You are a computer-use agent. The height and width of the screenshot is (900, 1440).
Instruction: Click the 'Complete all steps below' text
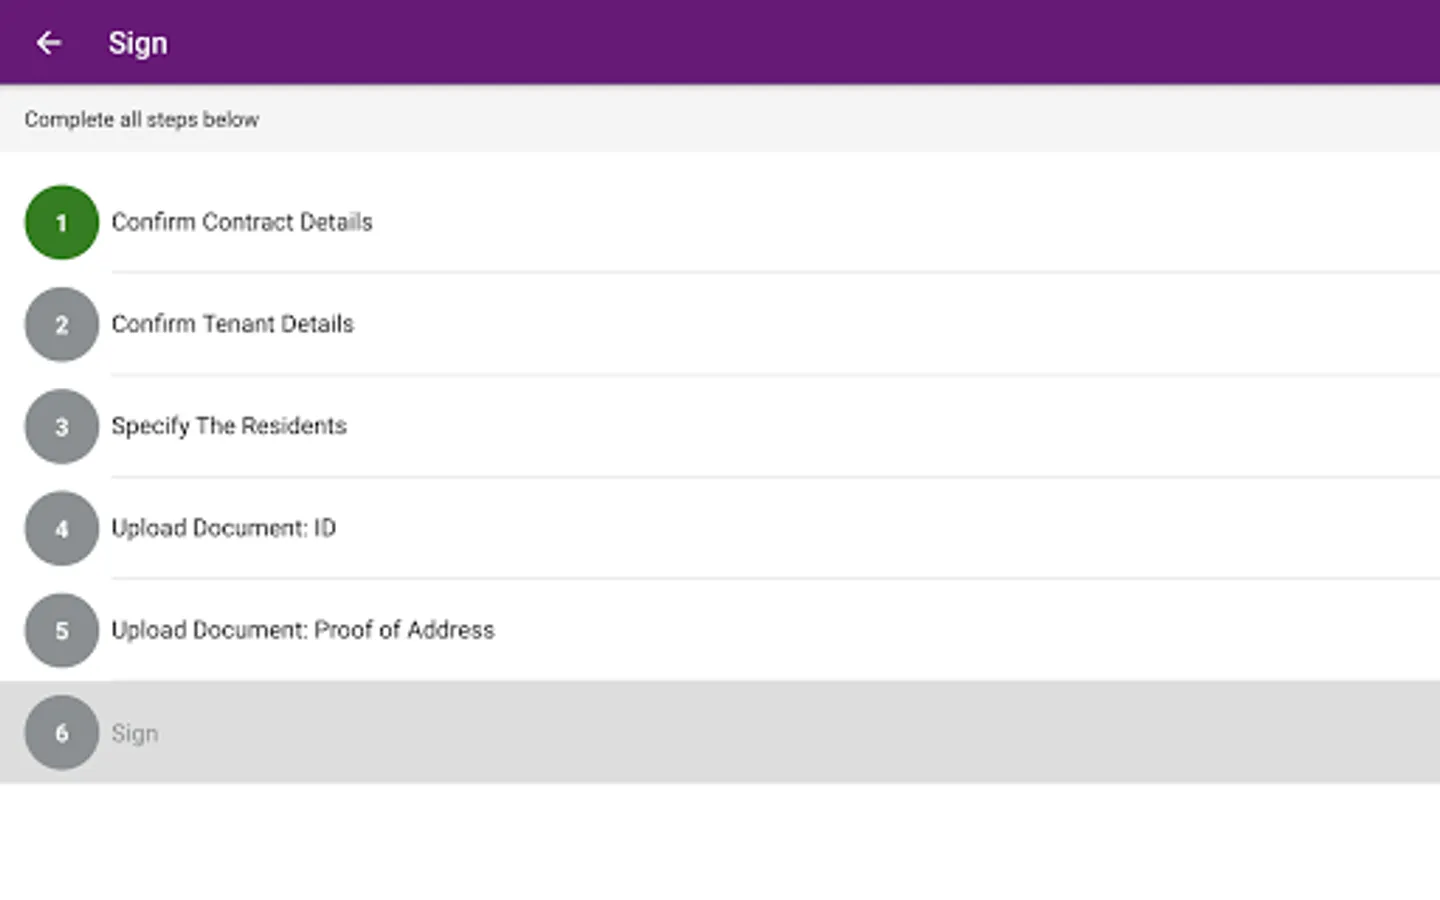coord(142,119)
